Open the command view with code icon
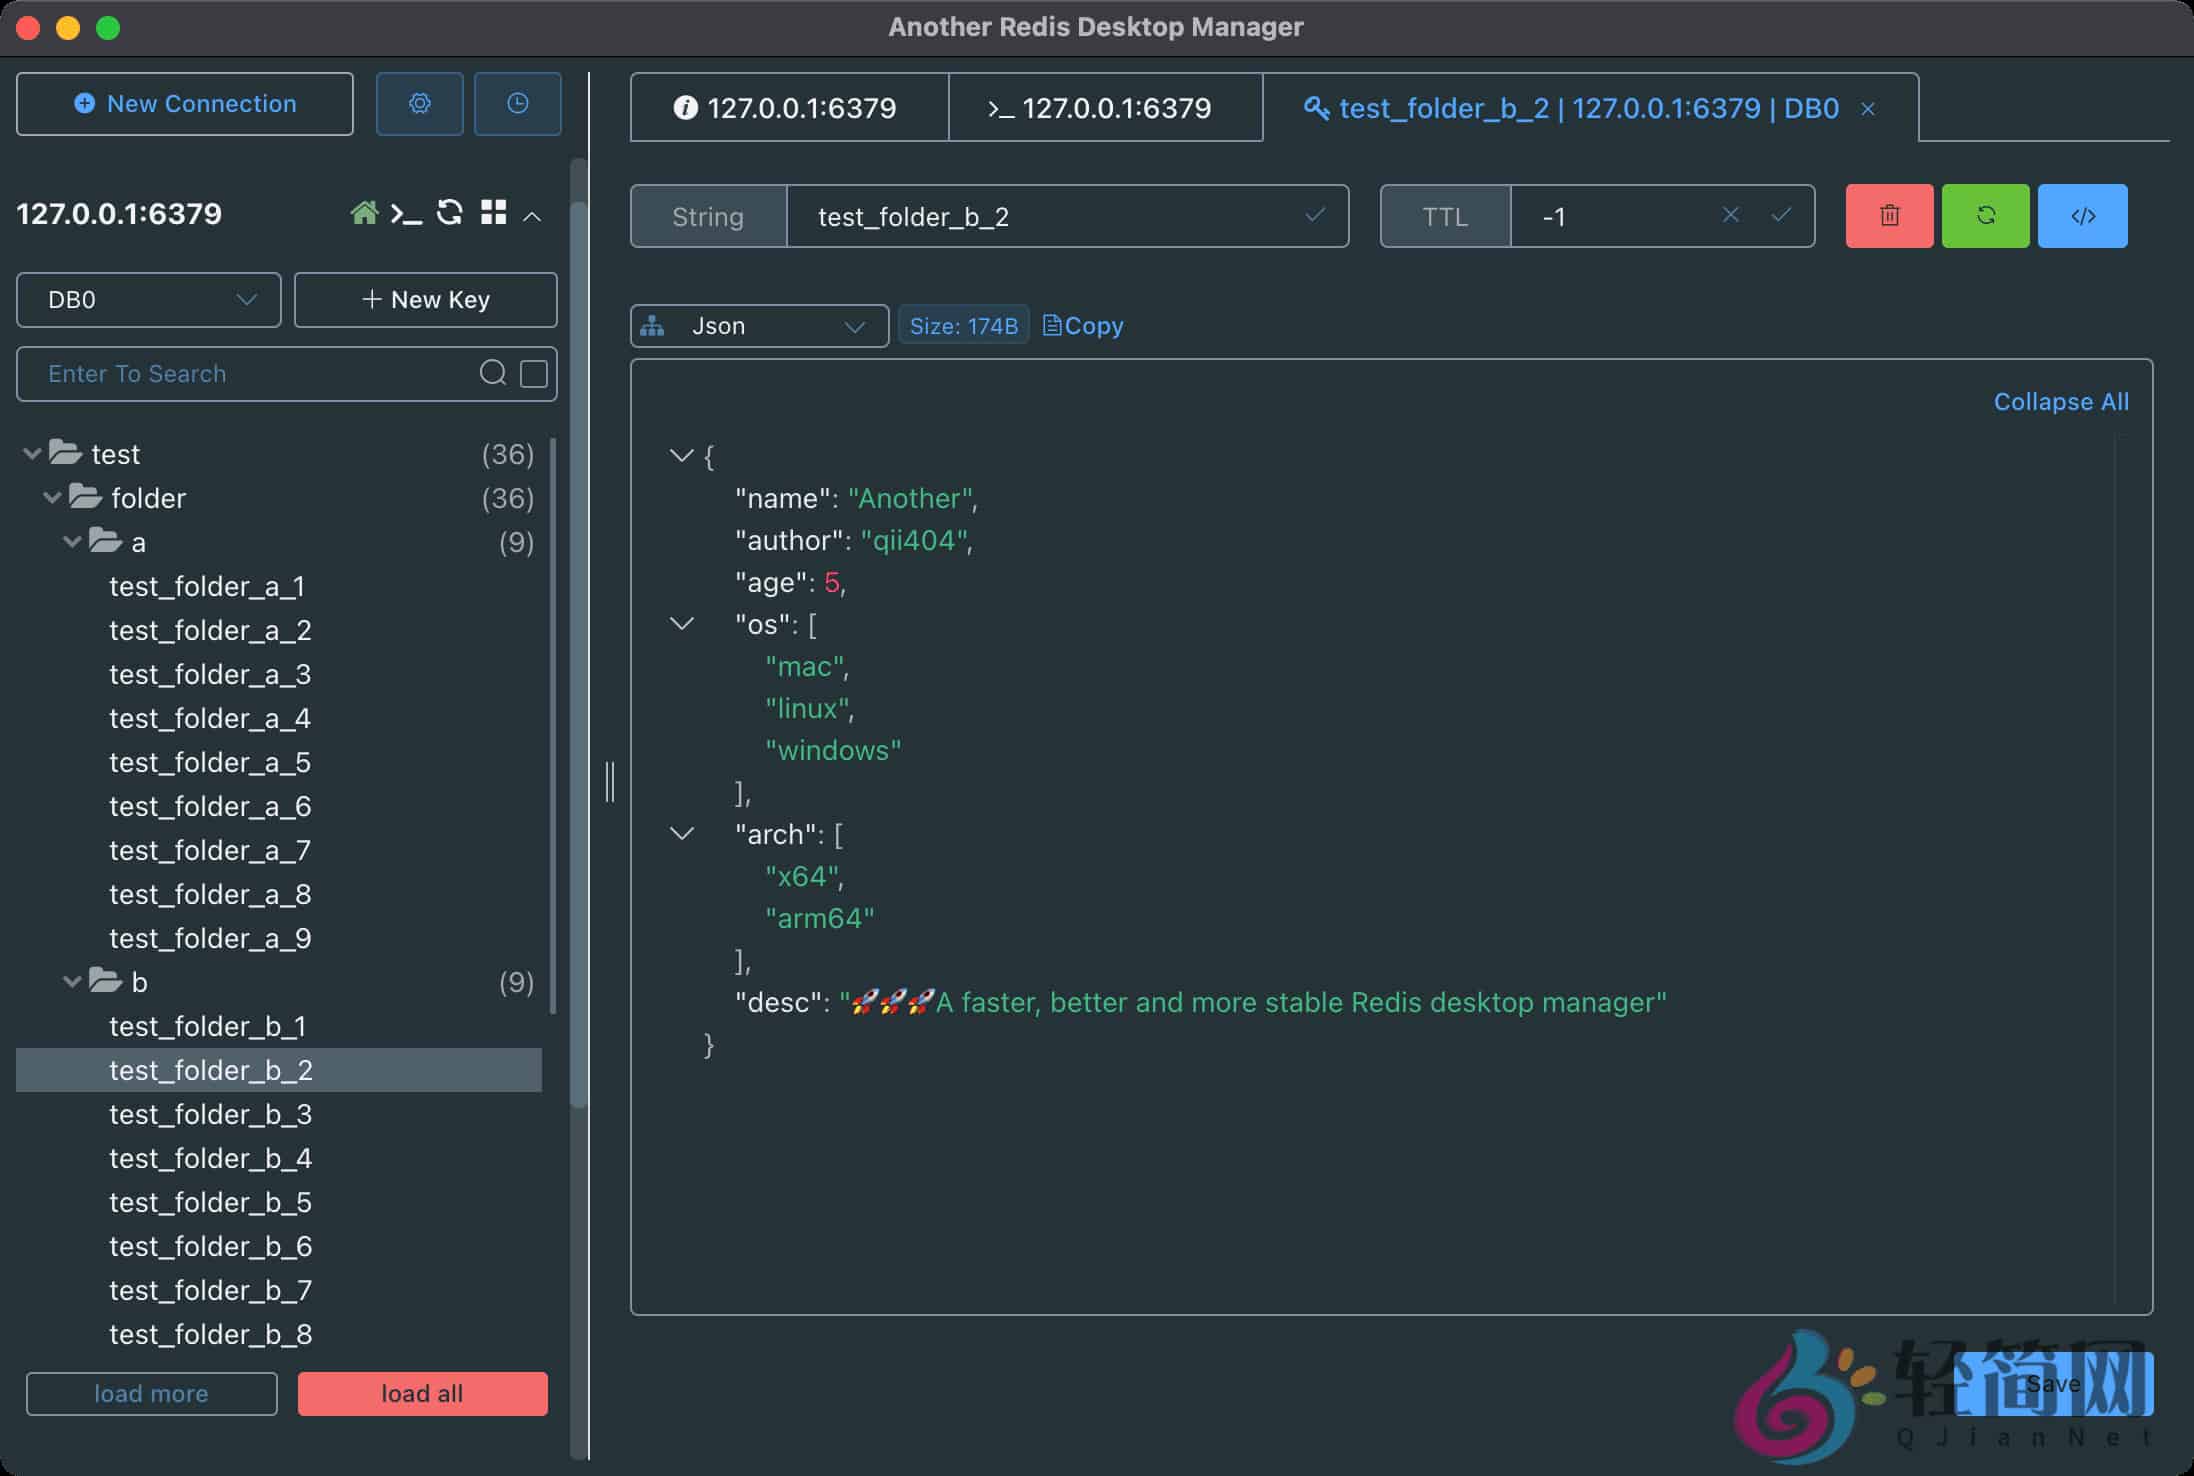Image resolution: width=2194 pixels, height=1476 pixels. (x=2082, y=215)
